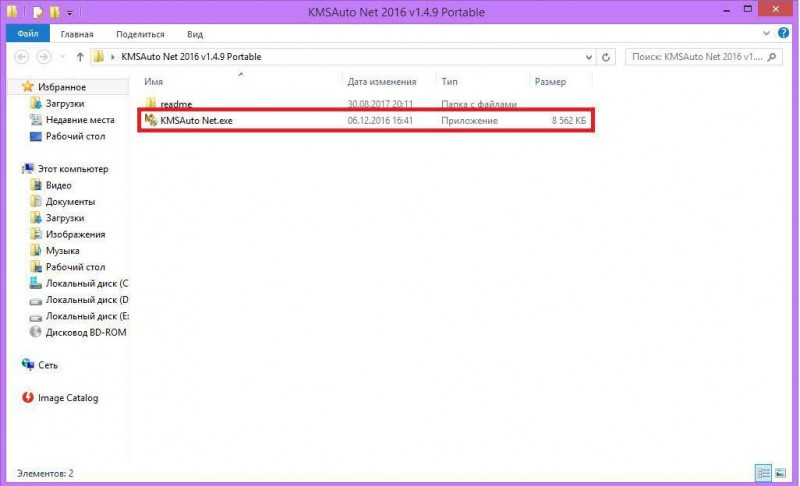Select the KMSAuto Net.exe file
The width and height of the screenshot is (800, 486).
coord(196,121)
